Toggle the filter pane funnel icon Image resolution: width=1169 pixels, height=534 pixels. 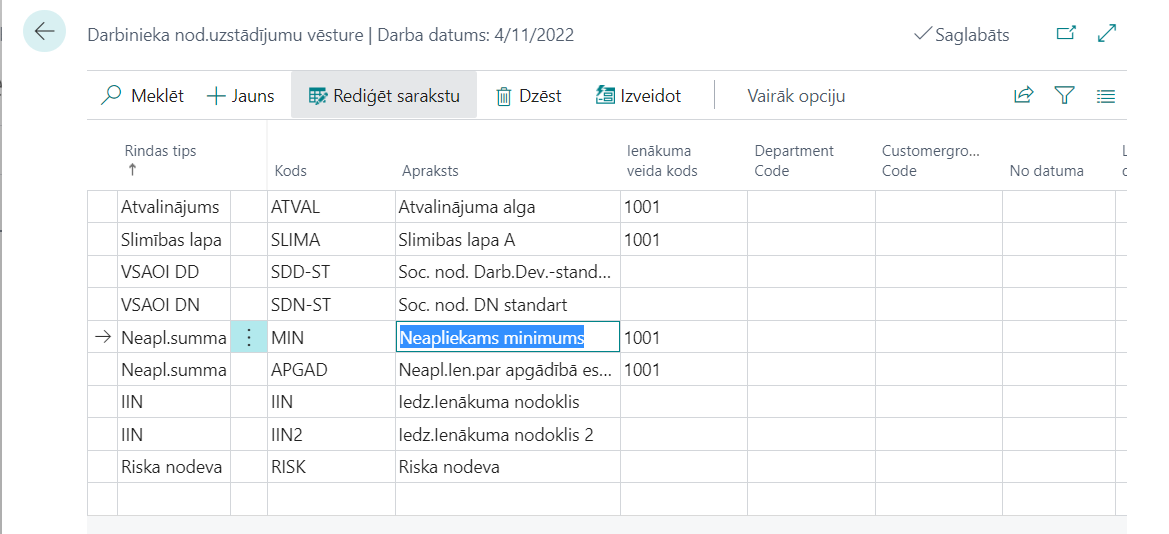click(x=1064, y=96)
